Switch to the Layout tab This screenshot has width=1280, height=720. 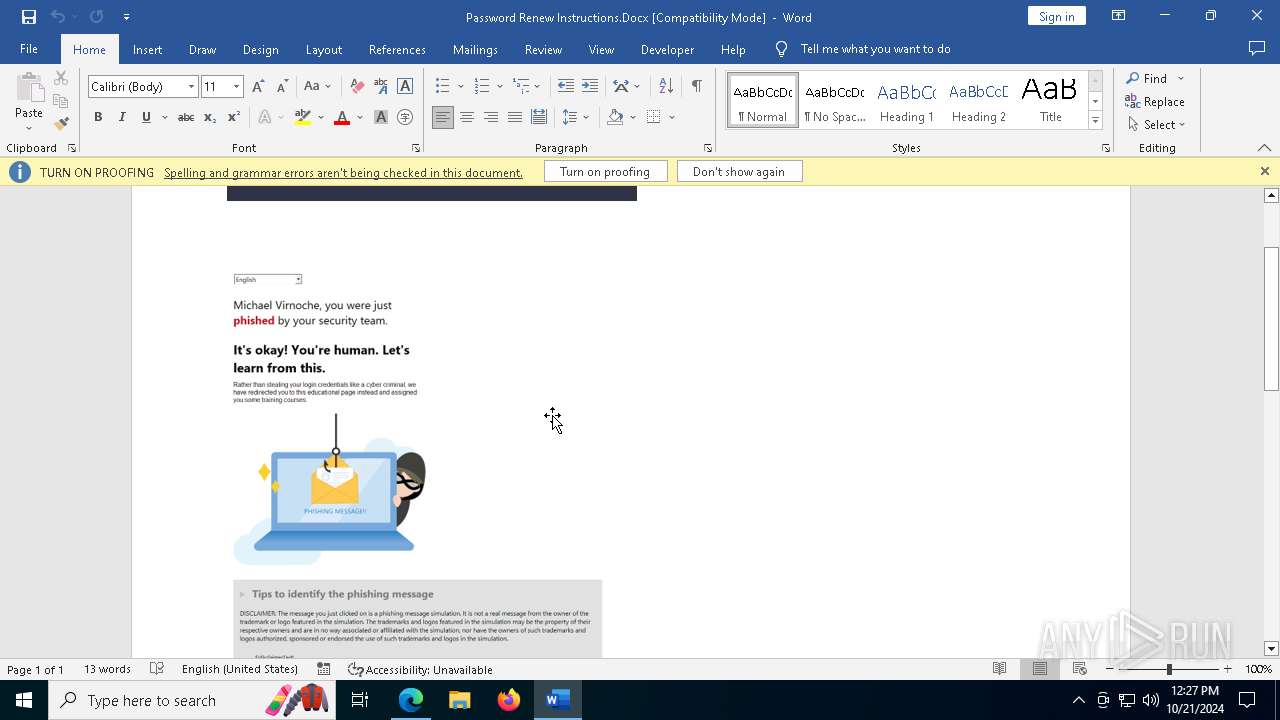point(323,49)
